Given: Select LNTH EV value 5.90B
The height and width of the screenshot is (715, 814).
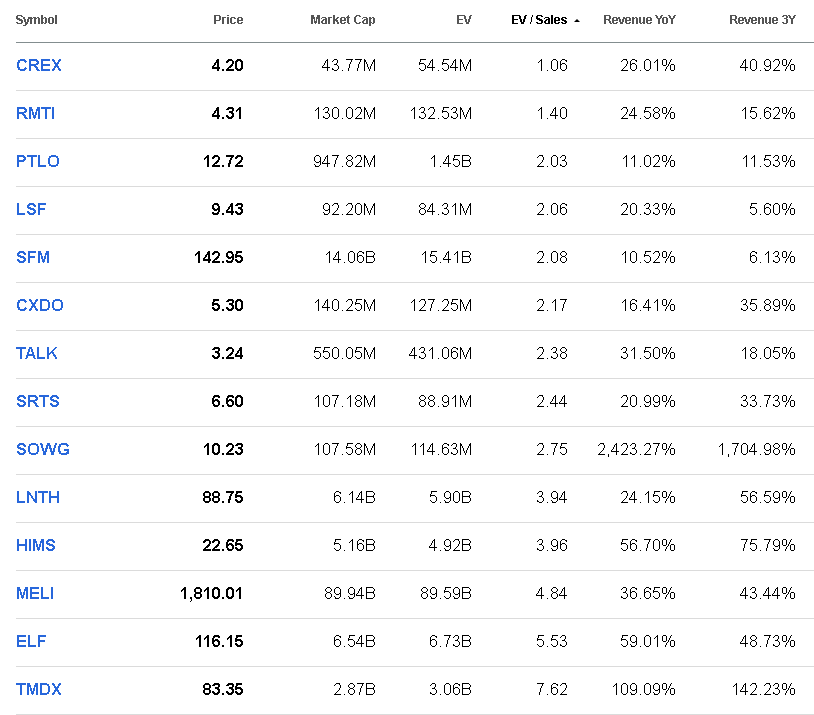Looking at the screenshot, I should tap(450, 497).
